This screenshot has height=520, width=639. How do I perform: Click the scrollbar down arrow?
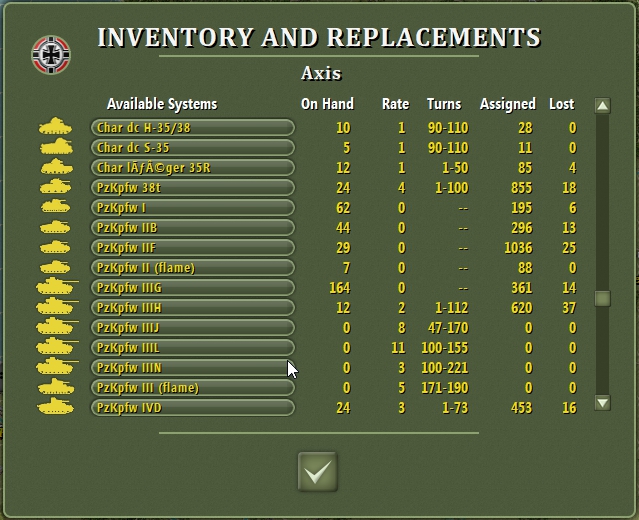603,403
